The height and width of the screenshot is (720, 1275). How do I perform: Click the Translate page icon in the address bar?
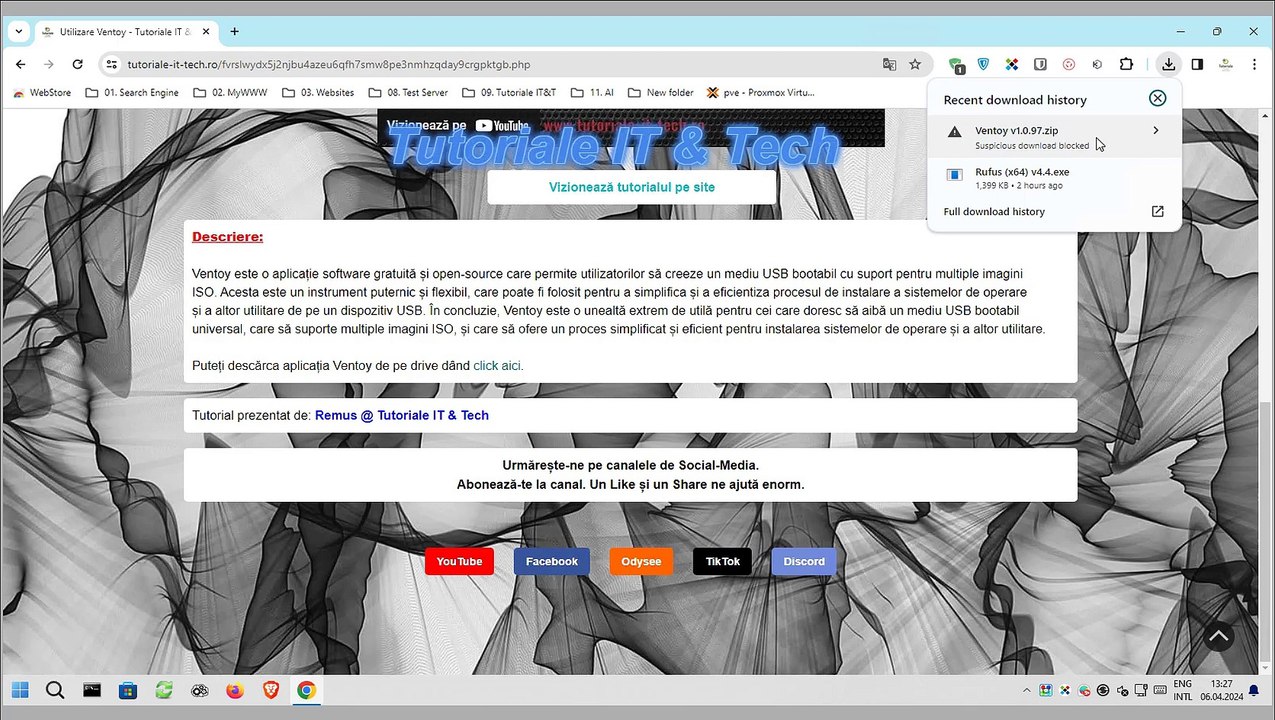889,64
